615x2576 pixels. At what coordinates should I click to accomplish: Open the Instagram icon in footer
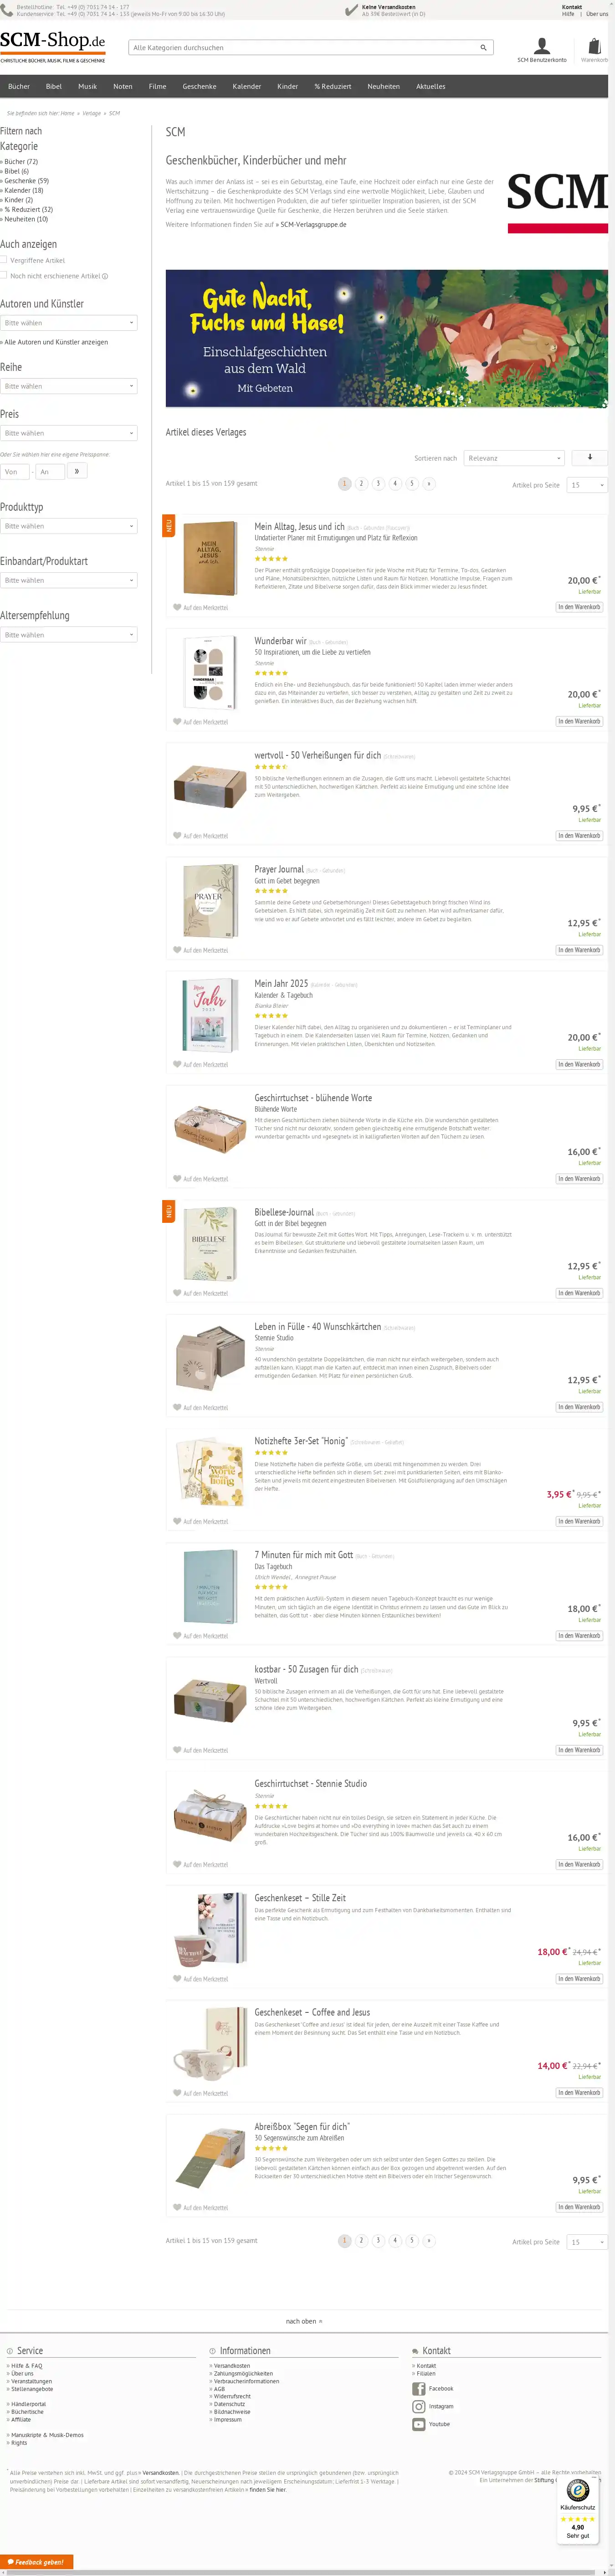point(419,2406)
